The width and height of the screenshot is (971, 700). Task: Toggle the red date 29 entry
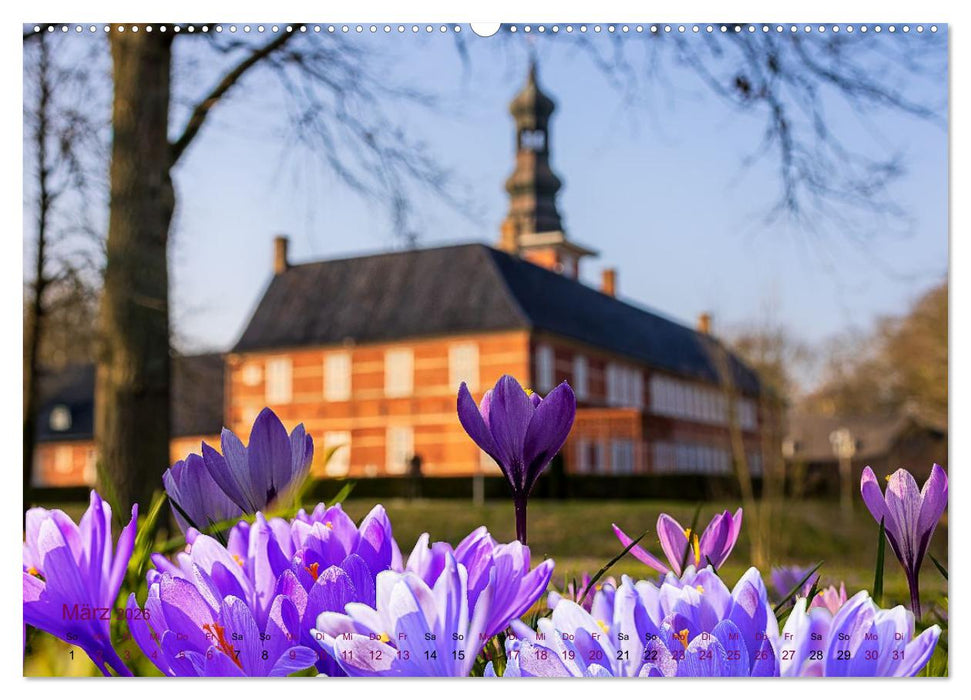click(x=842, y=655)
